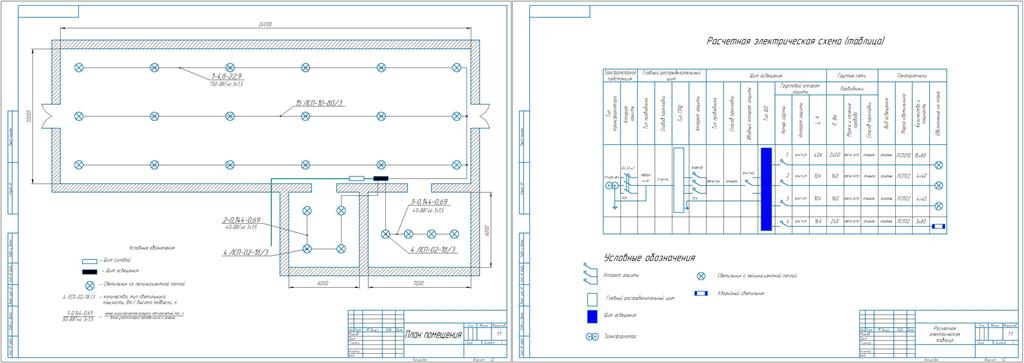This screenshot has height=363, width=1024.
Task: Click the lamp symbol in the floor plan legend
Action: (x=89, y=285)
